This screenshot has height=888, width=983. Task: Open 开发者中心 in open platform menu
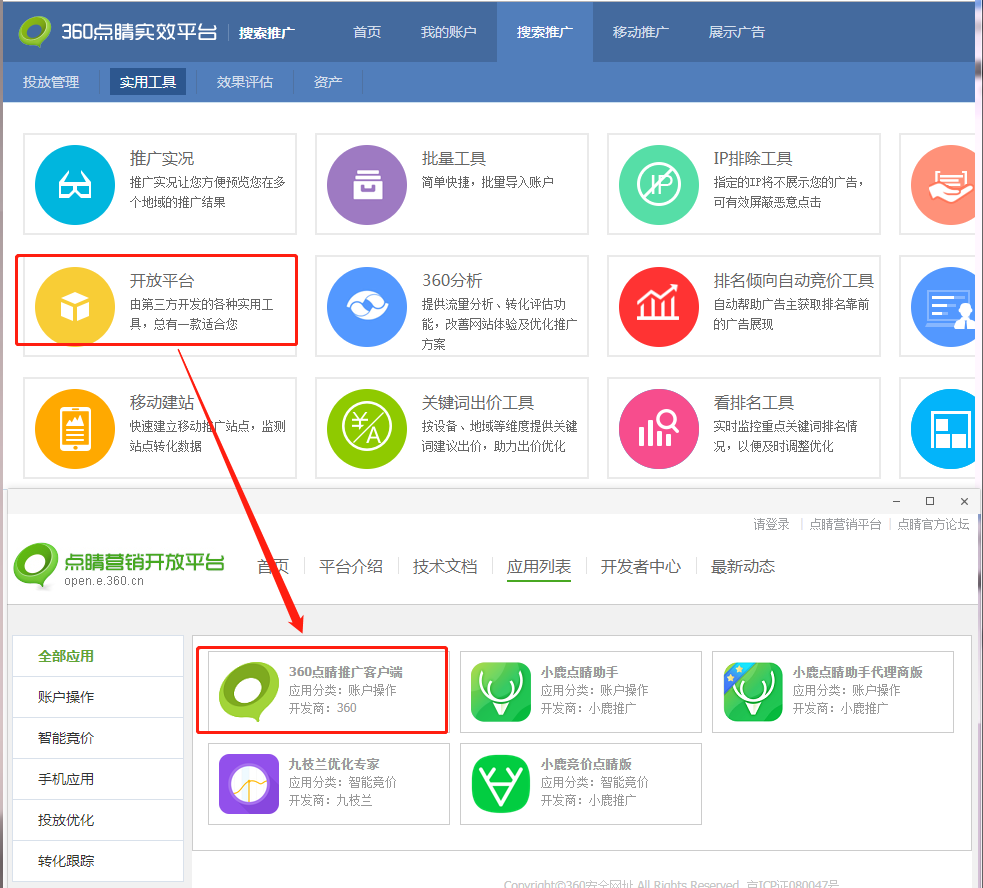coord(640,566)
